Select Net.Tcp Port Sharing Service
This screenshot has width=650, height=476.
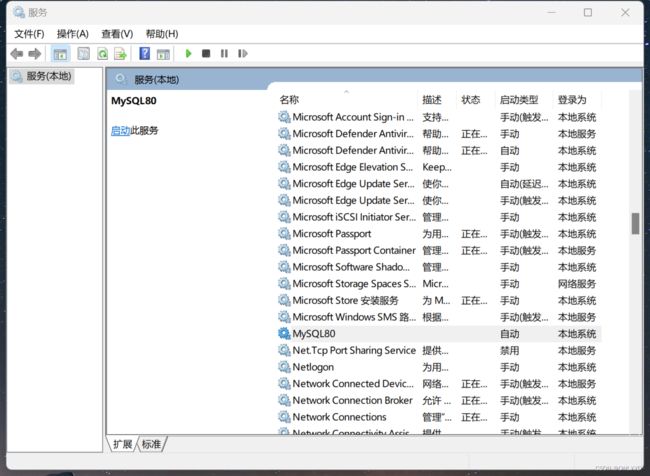pyautogui.click(x=439, y=350)
